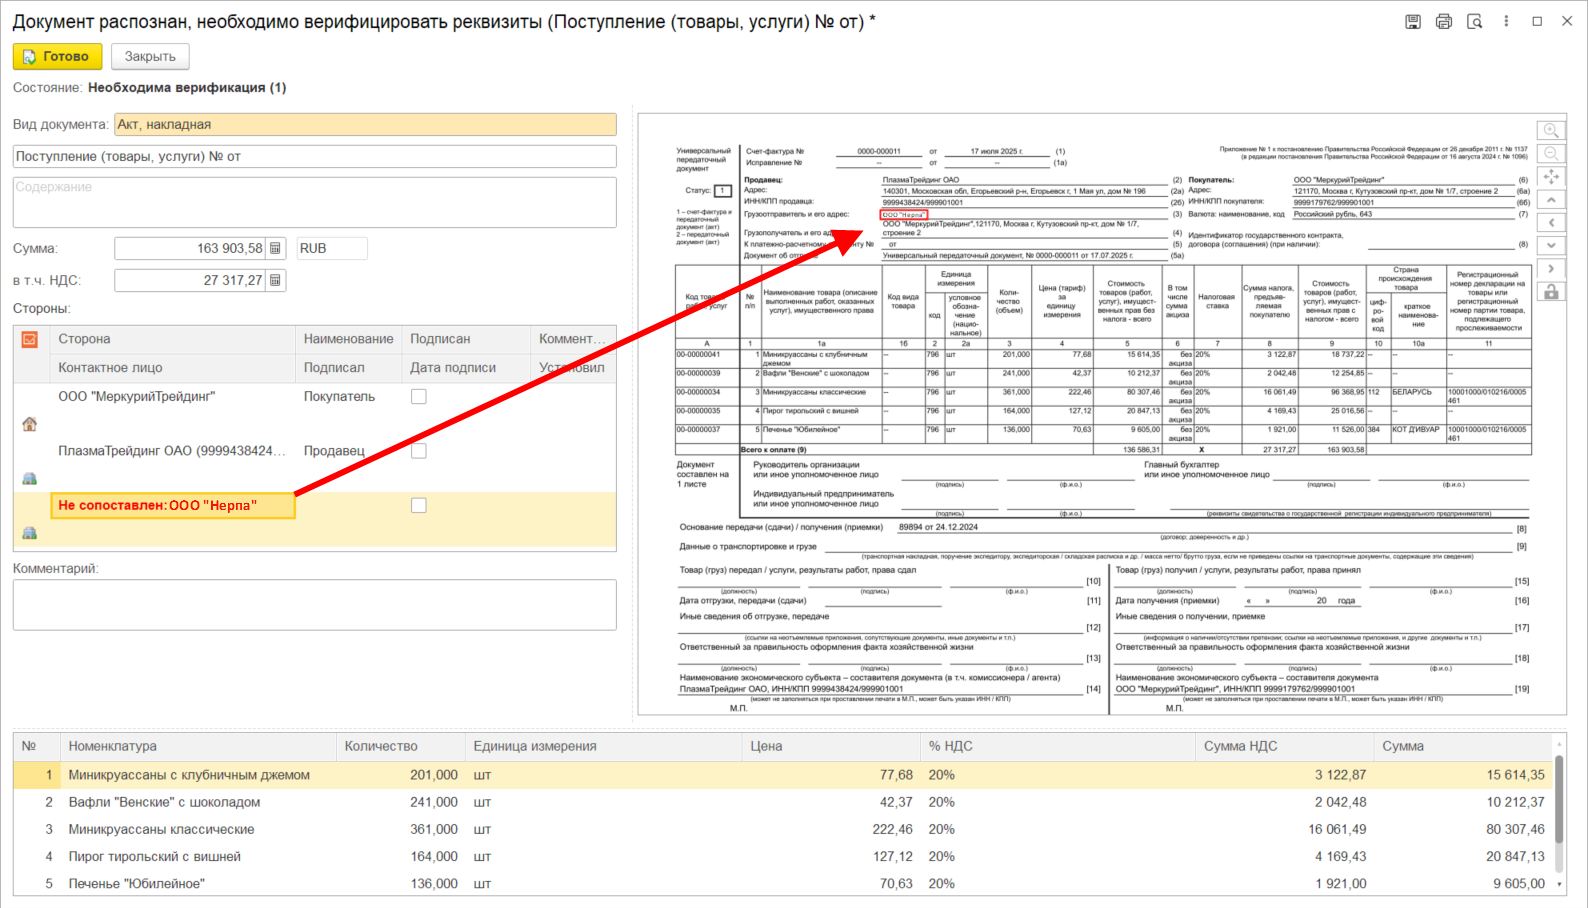
Task: Open calculator for the Сумма field
Action: click(276, 248)
